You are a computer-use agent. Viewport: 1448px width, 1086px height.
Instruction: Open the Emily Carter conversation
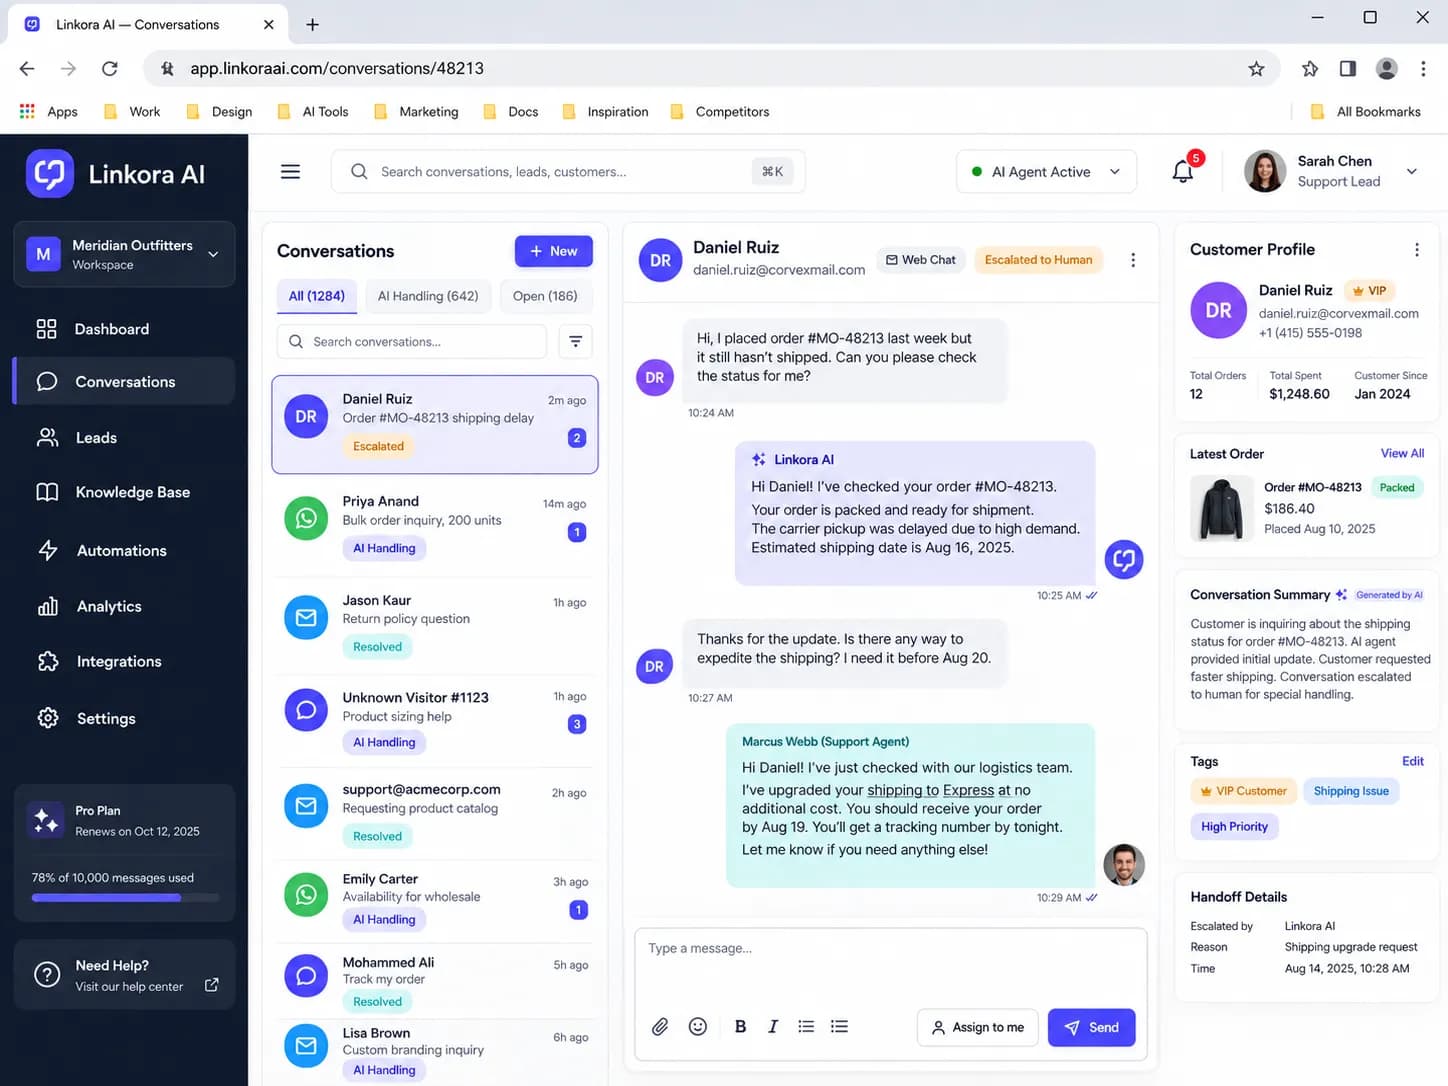coord(435,899)
